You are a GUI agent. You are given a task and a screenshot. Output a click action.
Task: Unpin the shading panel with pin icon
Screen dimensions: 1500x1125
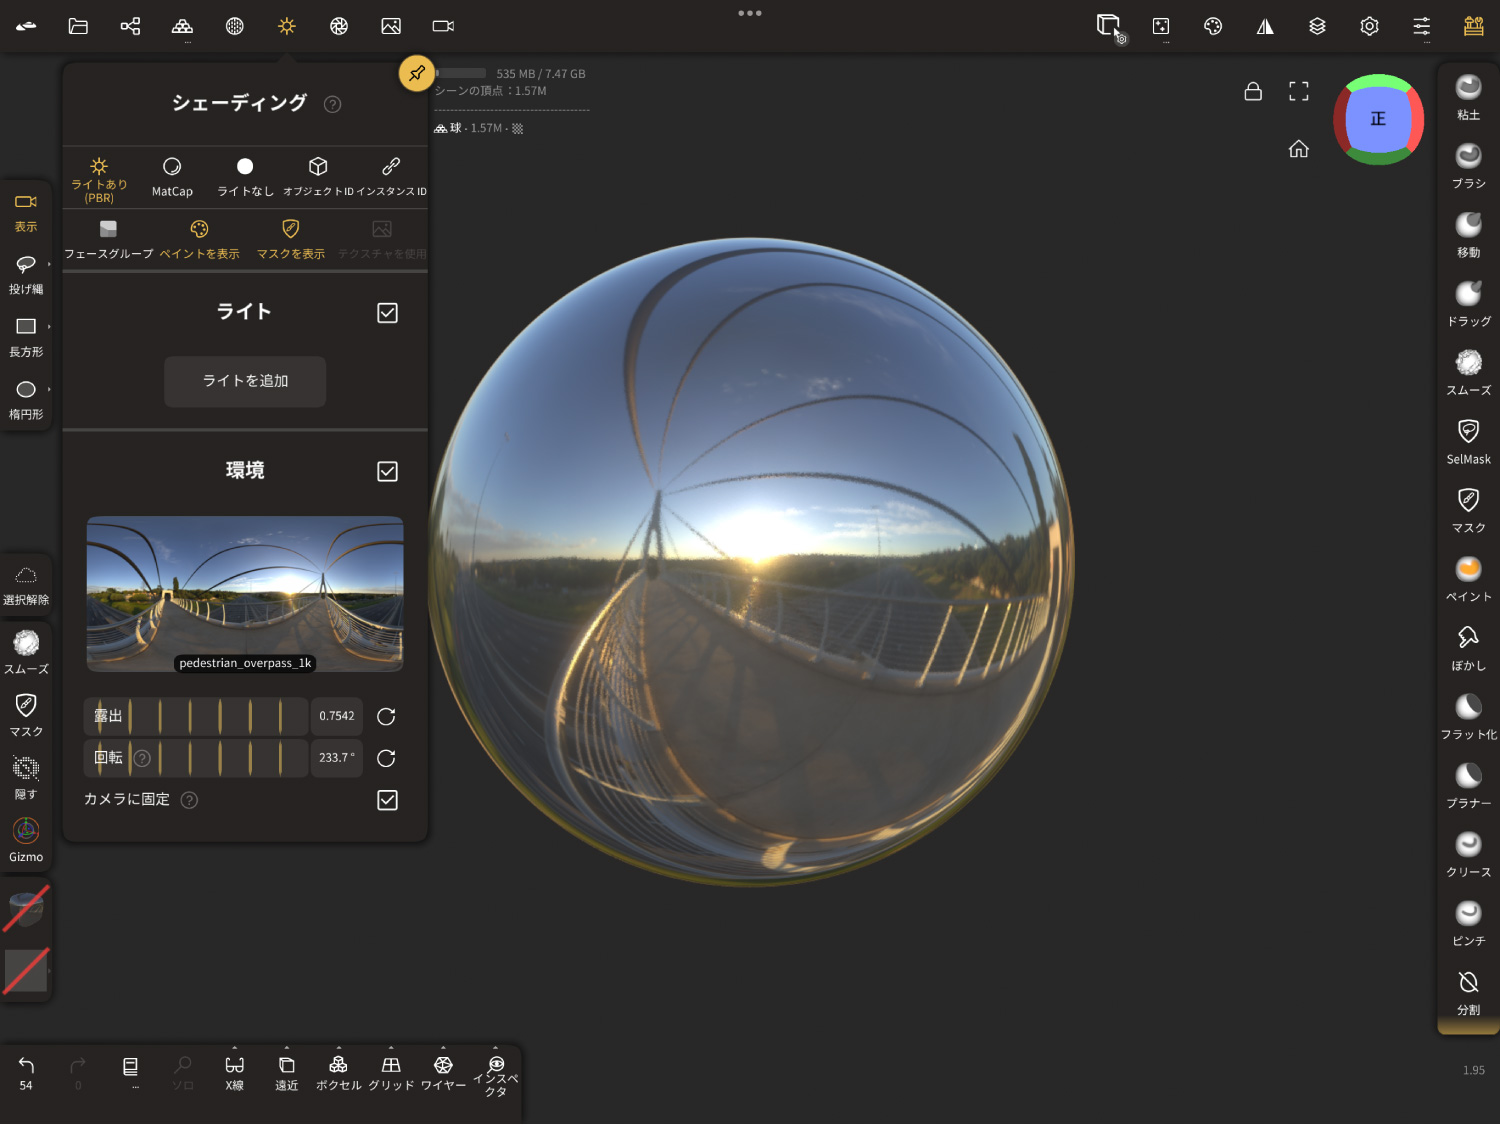417,73
